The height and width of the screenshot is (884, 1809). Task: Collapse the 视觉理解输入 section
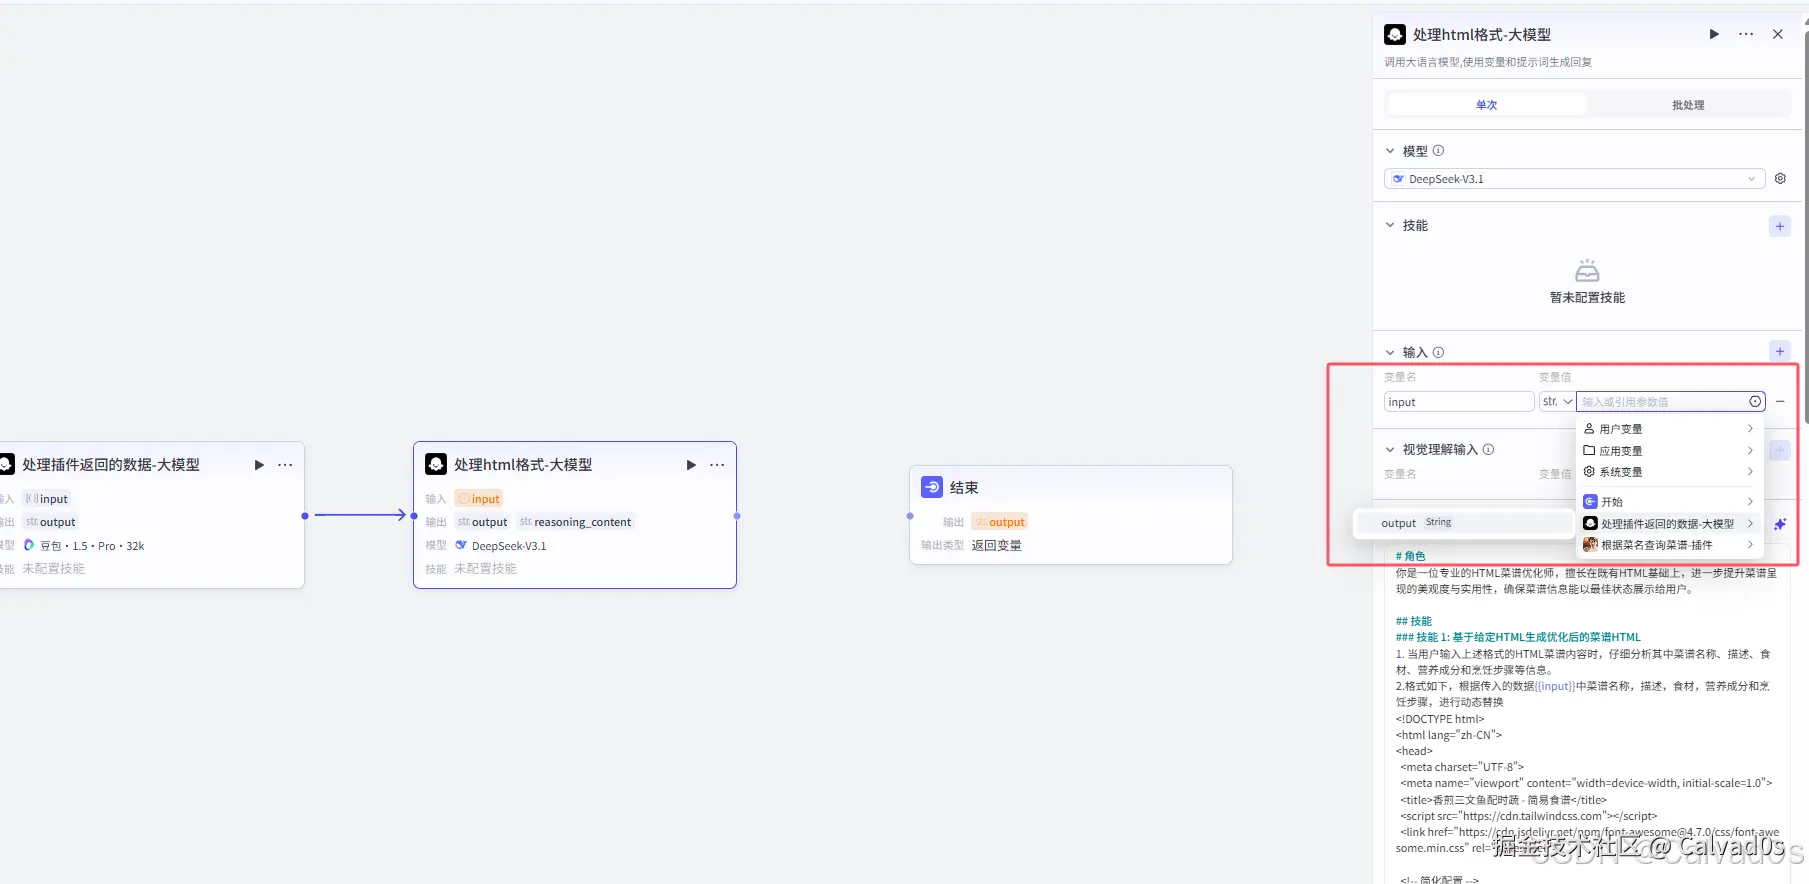point(1390,450)
